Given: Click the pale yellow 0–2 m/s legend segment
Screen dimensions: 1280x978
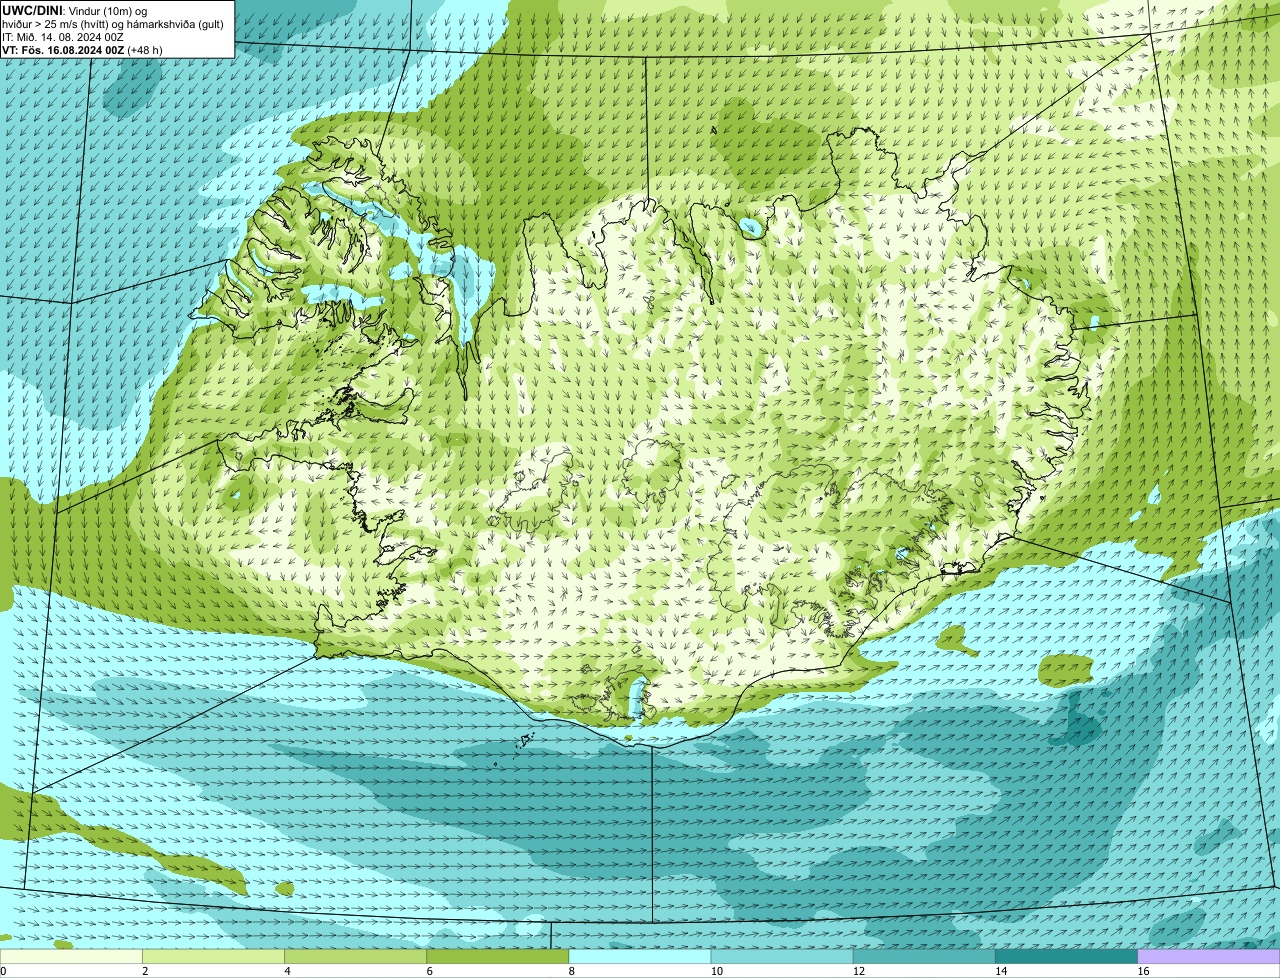Looking at the screenshot, I should pos(71,957).
